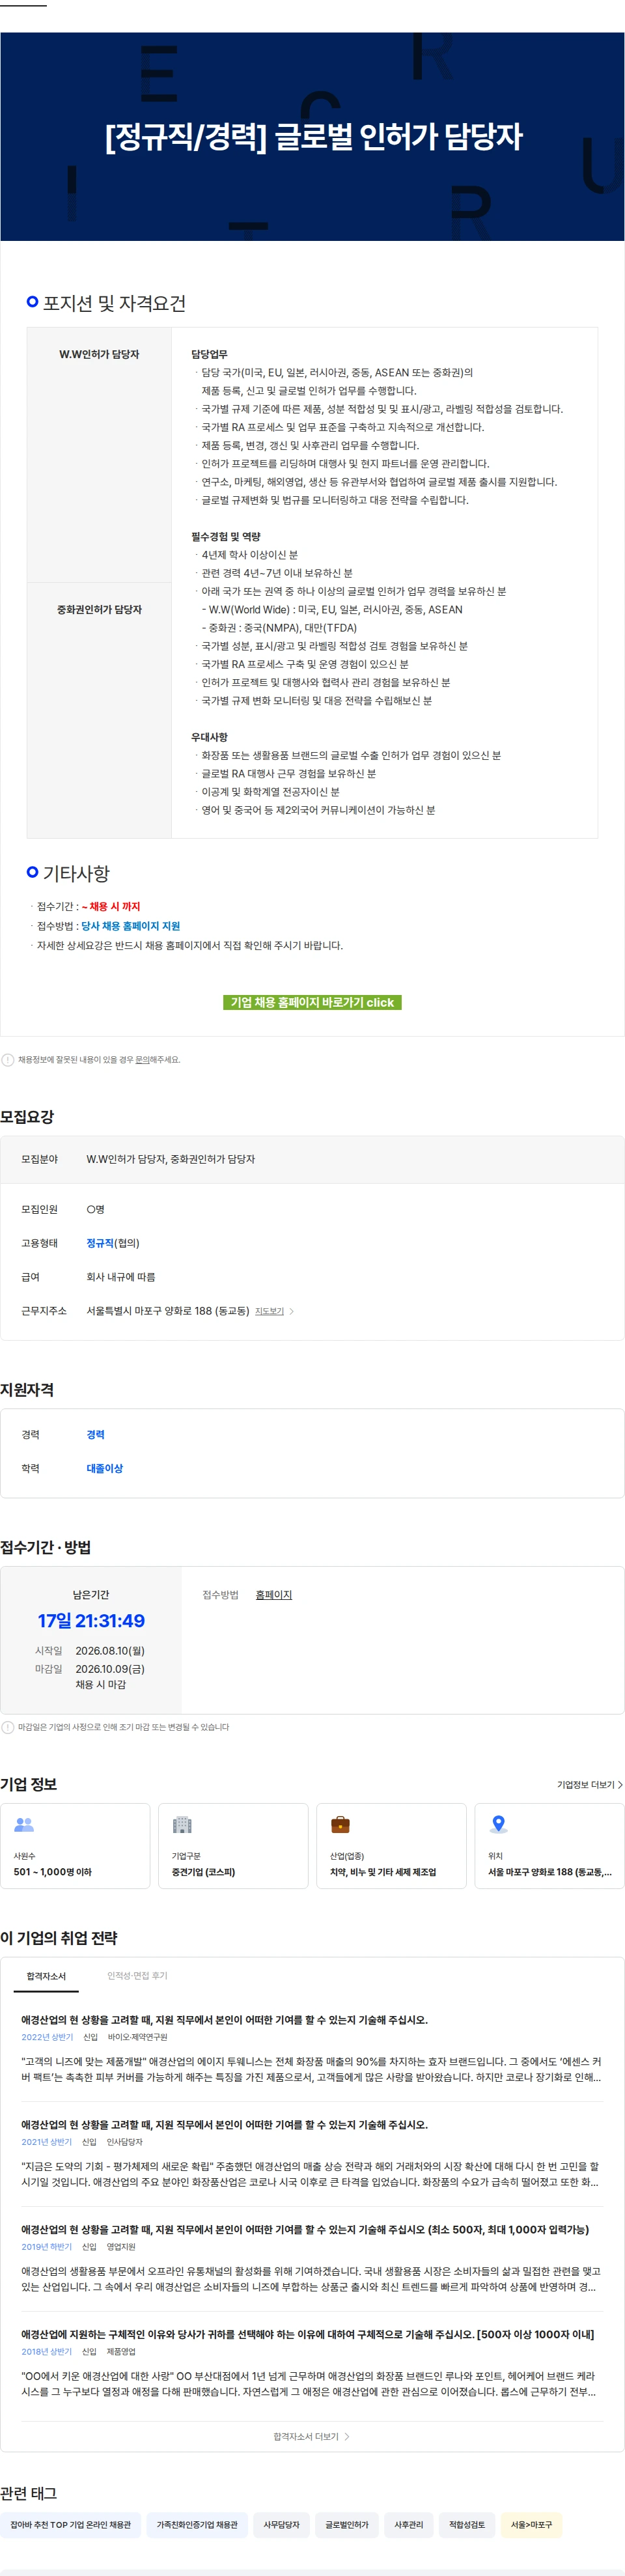Click the 잡아바 추천 TOP 기업 온라인 채용관 tag
This screenshot has width=625, height=2576.
pyautogui.click(x=70, y=2525)
